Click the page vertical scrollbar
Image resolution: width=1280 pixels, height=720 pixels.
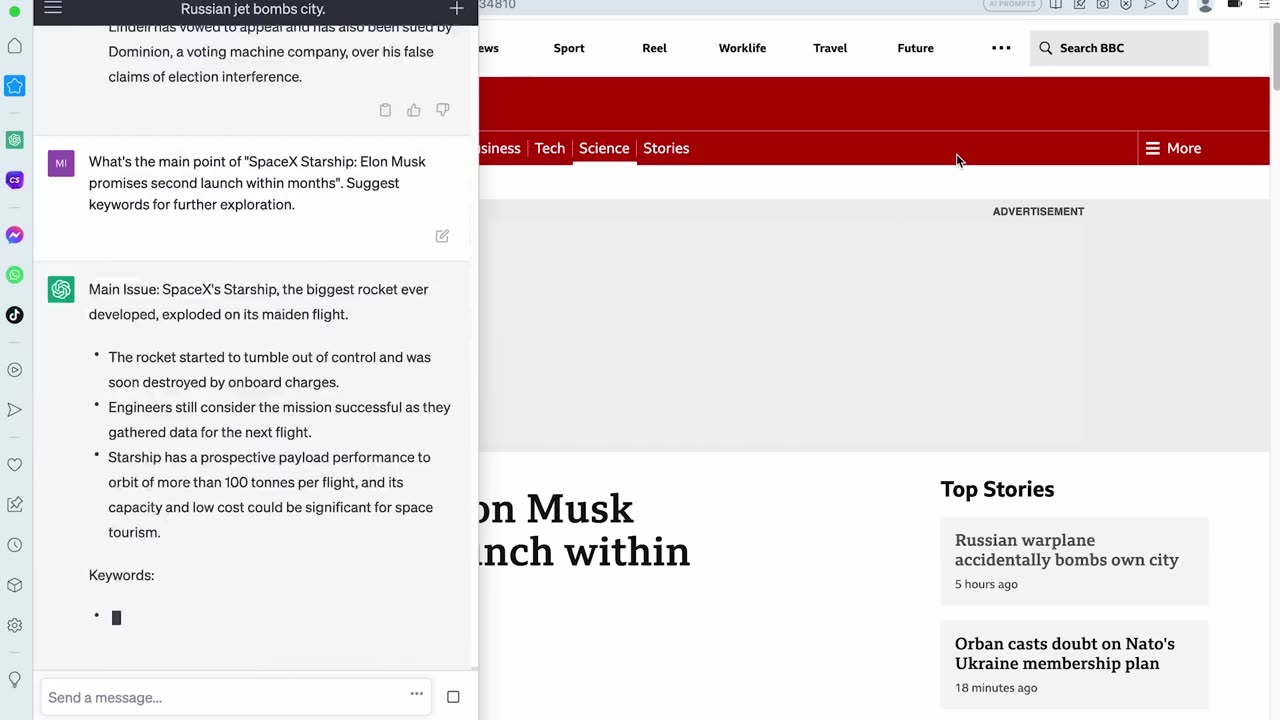(1275, 55)
